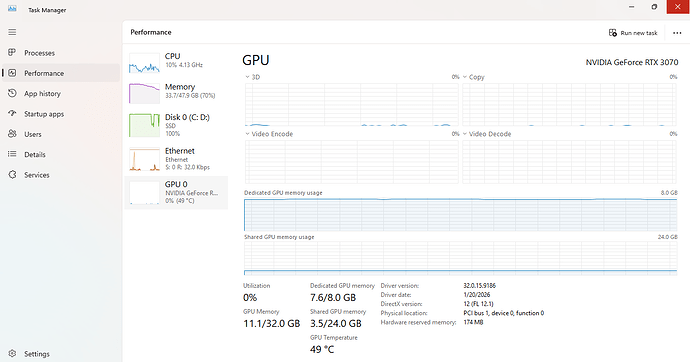This screenshot has width=690, height=362.
Task: Click the 3.5/24.0 GB shared memory value
Action: click(x=336, y=324)
